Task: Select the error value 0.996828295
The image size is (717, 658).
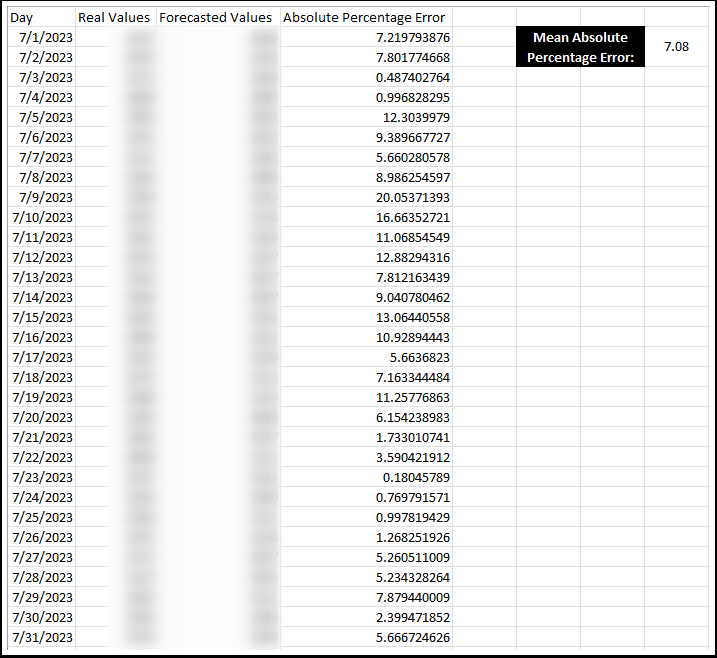Action: (366, 97)
